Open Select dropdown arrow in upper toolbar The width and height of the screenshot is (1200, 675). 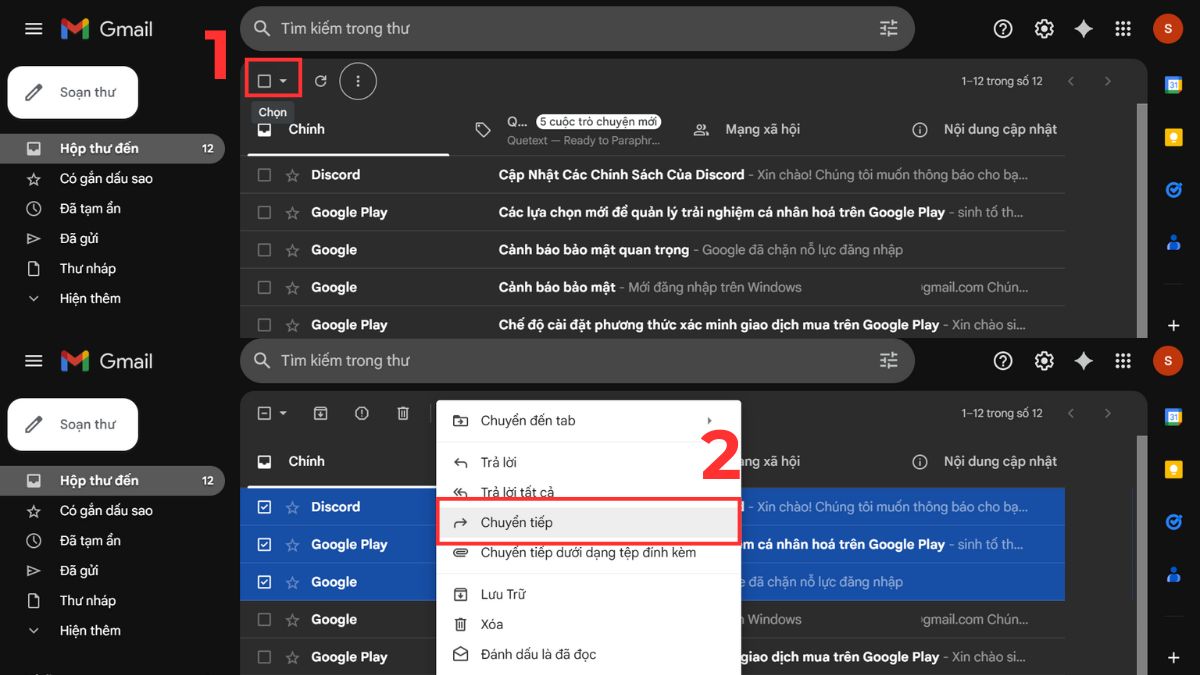pos(284,81)
